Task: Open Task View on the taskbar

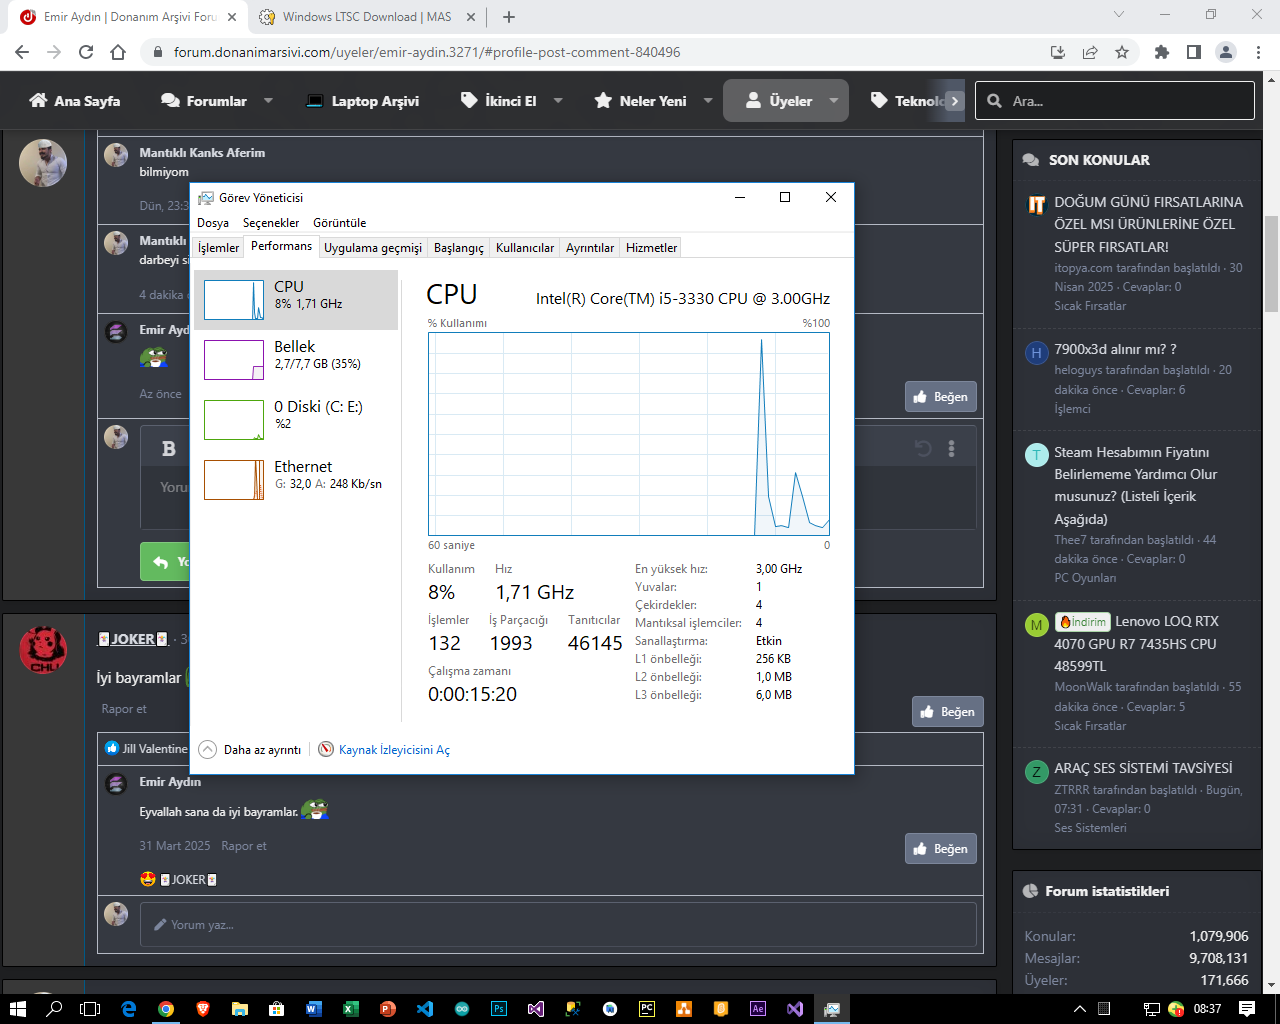Action: (90, 1009)
